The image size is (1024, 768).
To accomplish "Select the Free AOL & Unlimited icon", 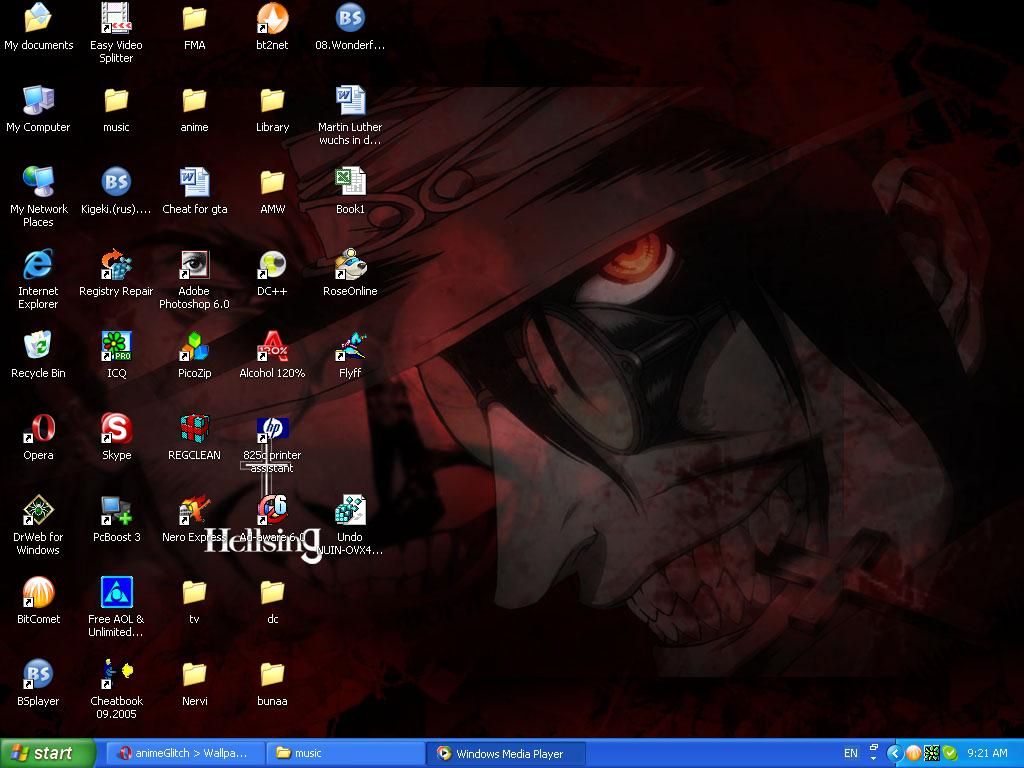I will tap(116, 592).
